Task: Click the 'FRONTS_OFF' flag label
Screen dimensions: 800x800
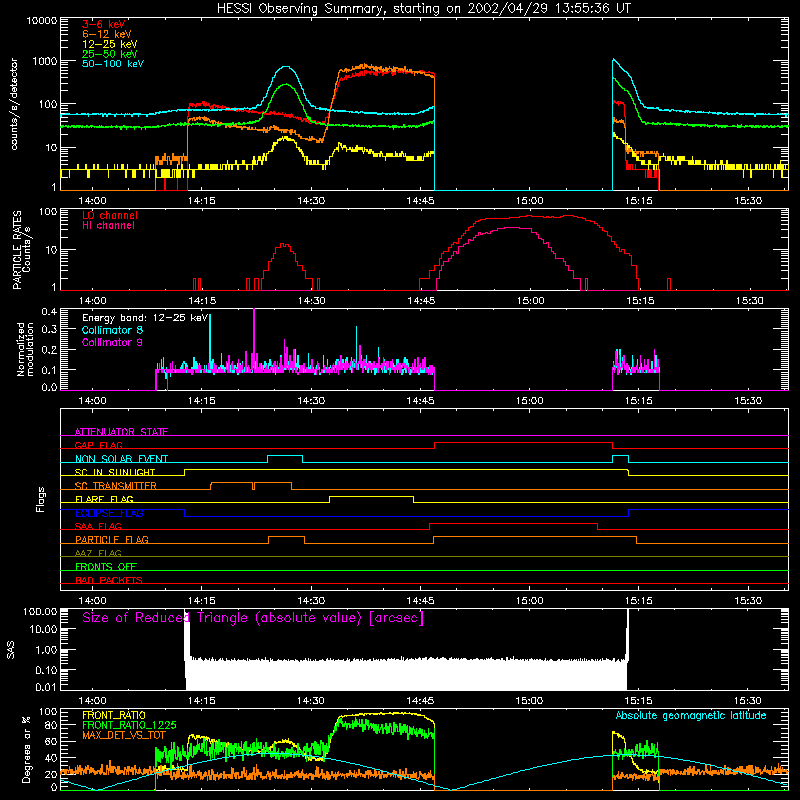Action: point(106,567)
